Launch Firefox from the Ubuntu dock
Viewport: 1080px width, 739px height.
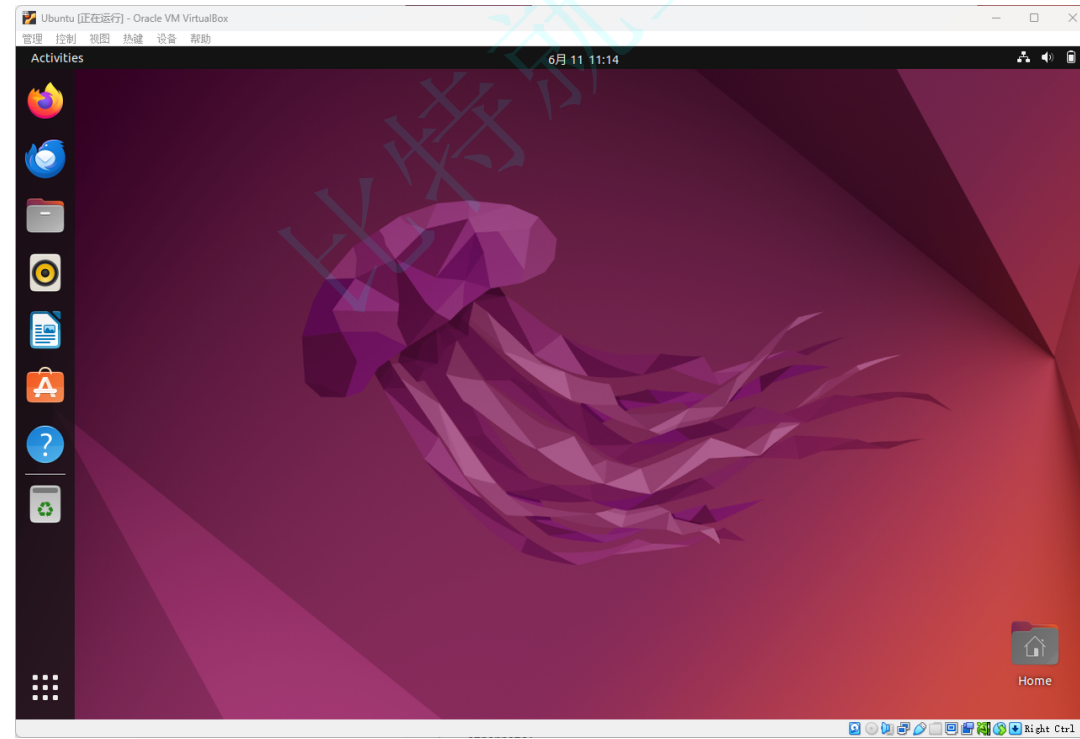(45, 101)
